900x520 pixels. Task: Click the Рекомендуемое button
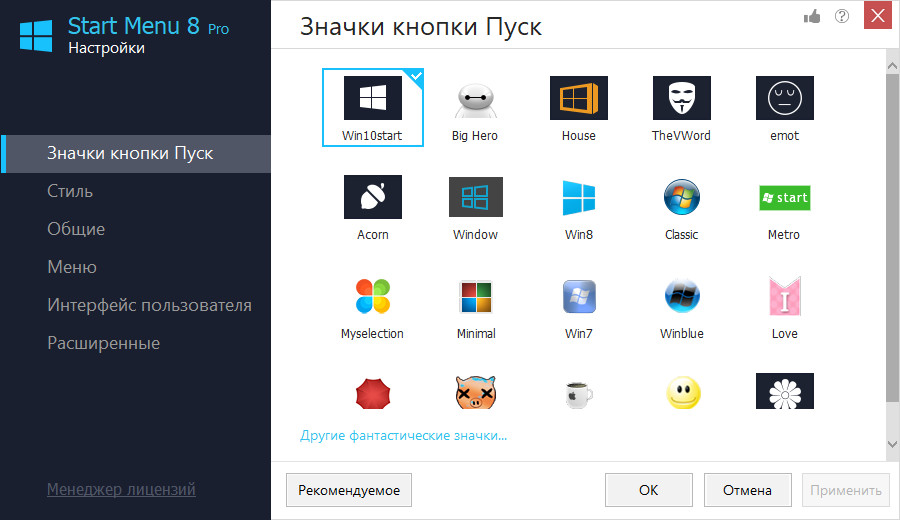click(348, 490)
